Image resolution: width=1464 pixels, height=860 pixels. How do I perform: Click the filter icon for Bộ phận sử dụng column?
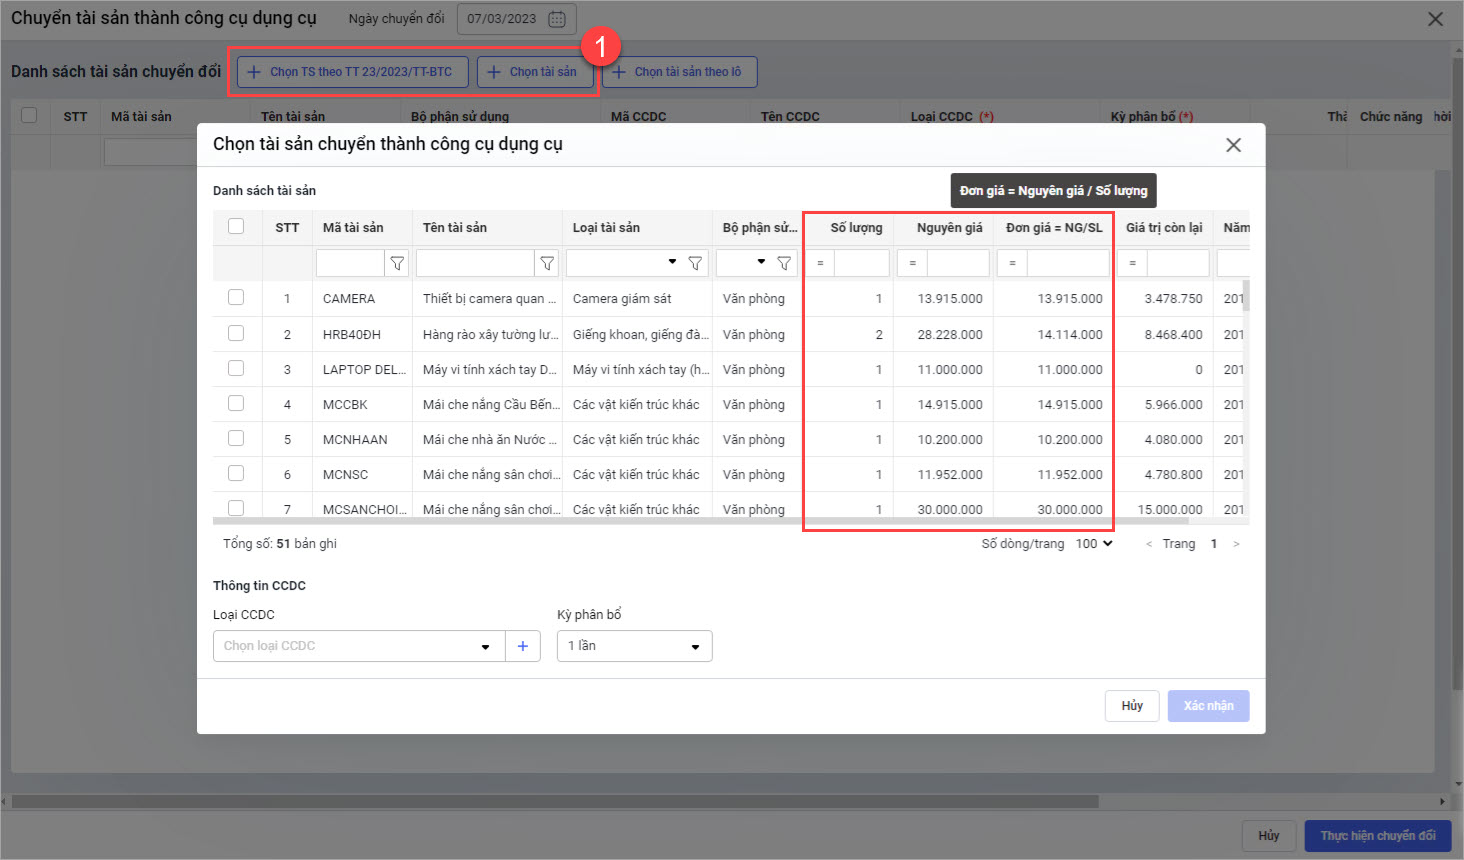coord(784,263)
